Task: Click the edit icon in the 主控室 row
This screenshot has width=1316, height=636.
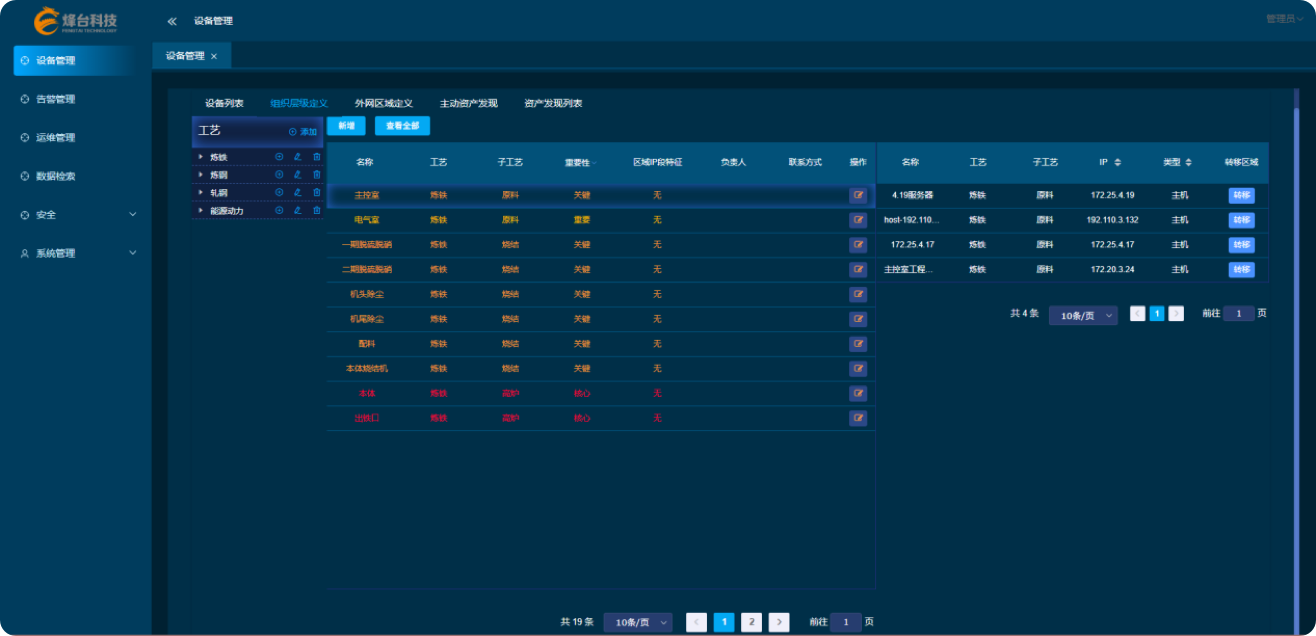Action: coord(858,195)
